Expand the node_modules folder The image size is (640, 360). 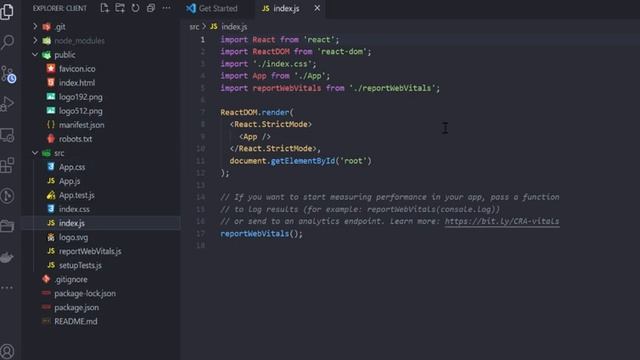click(x=35, y=40)
